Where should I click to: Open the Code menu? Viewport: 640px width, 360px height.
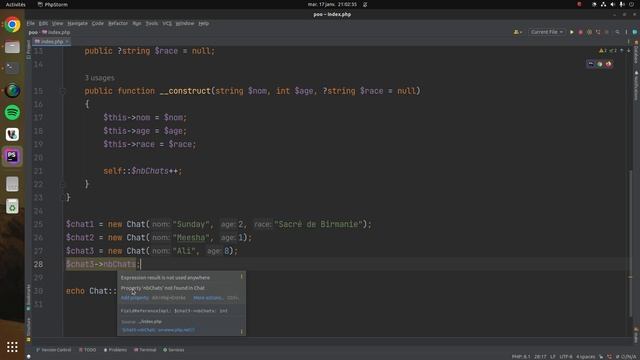[x=98, y=23]
